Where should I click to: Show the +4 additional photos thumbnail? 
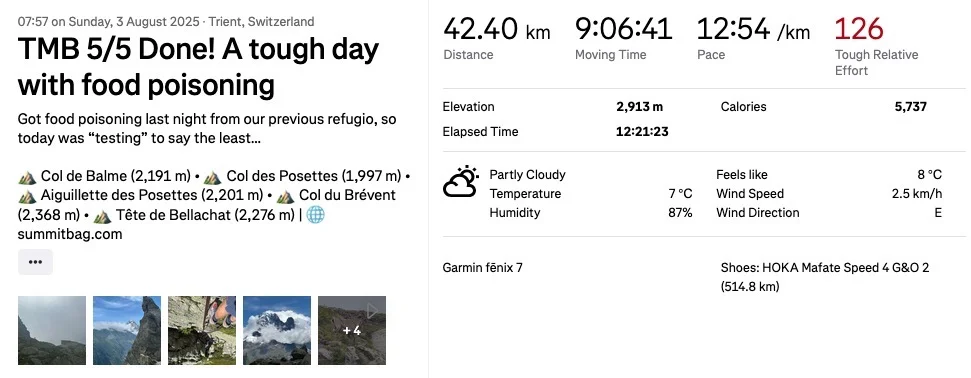[352, 330]
